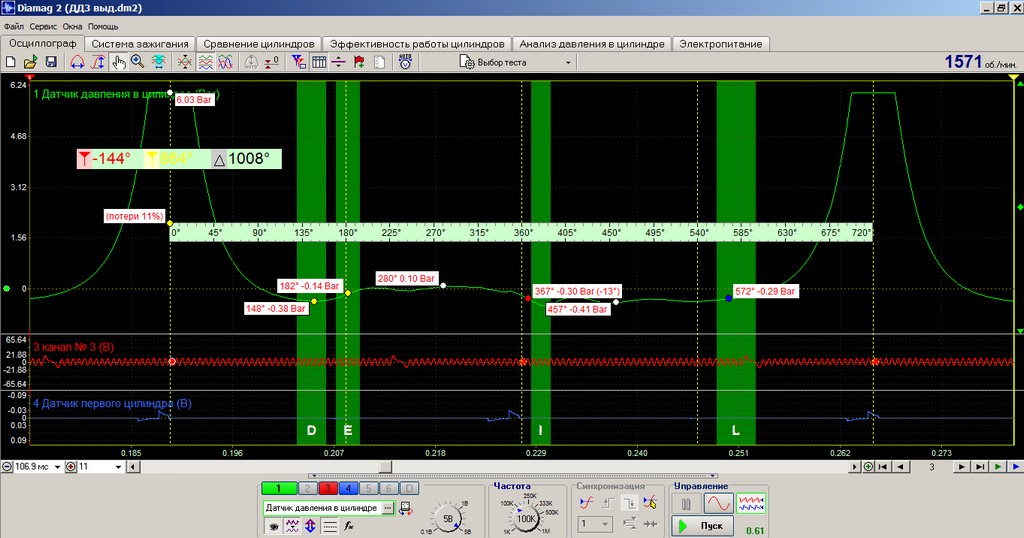The image size is (1024, 538).
Task: Open the report document icon
Action: 379,62
